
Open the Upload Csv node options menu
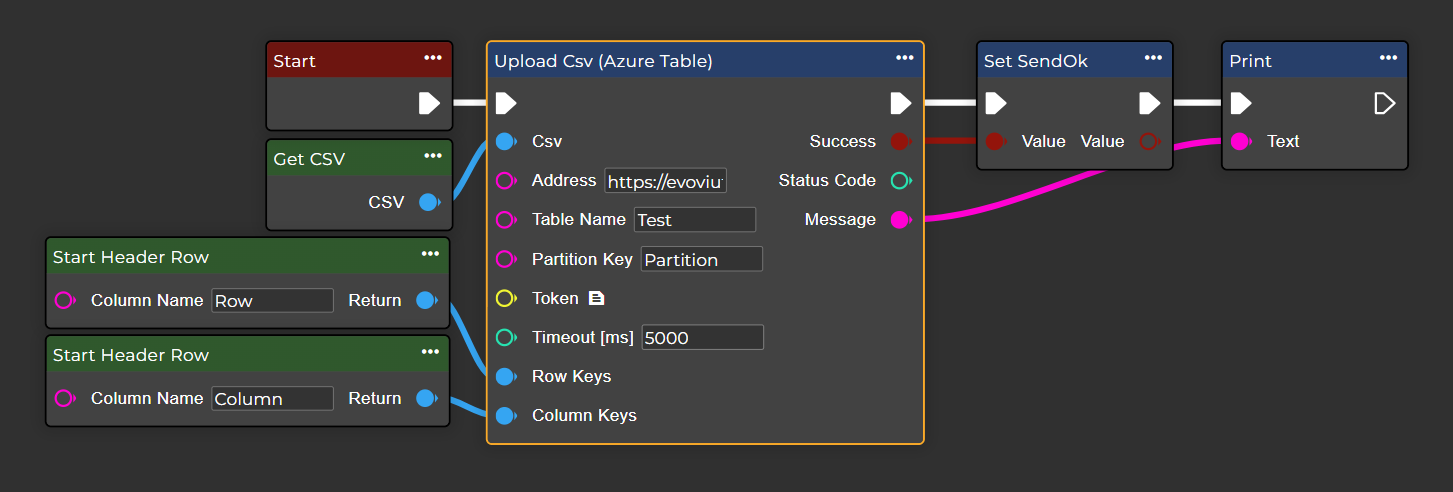tap(905, 58)
